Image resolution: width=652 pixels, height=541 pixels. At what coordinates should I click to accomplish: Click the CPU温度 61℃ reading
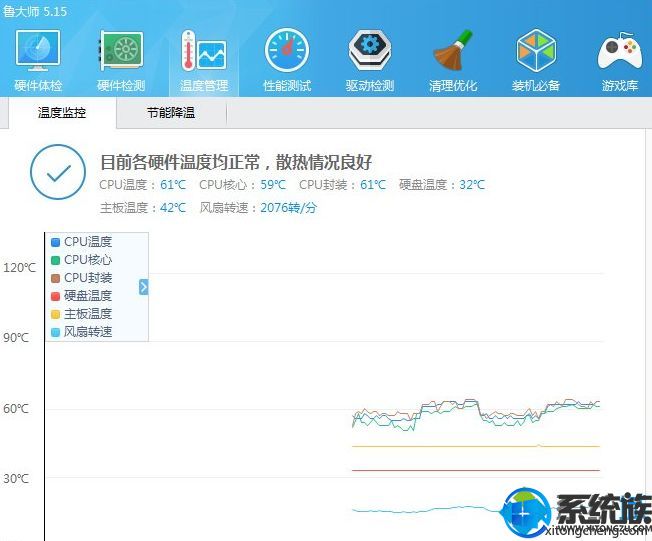click(143, 185)
